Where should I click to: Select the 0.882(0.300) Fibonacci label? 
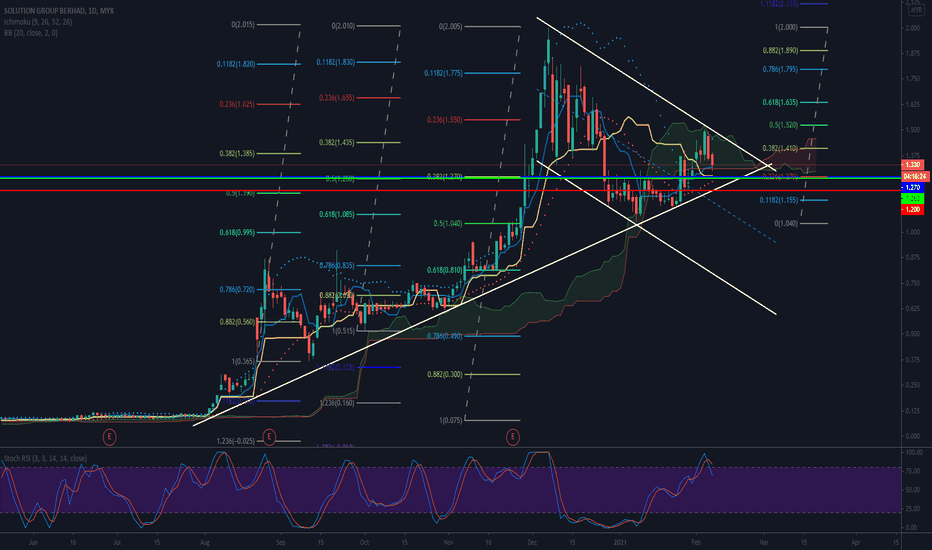[x=445, y=375]
